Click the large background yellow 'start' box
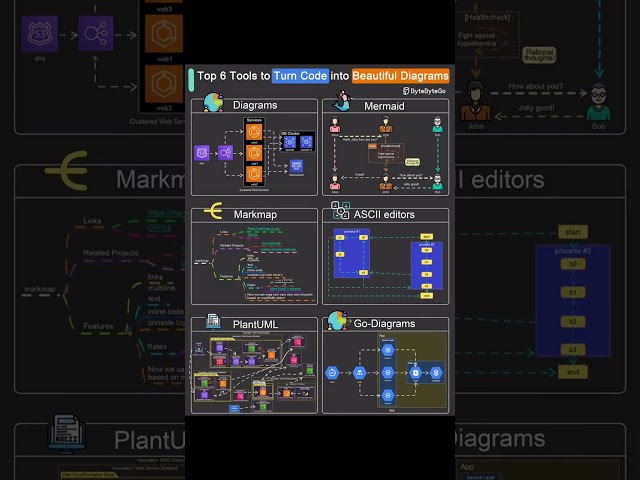The height and width of the screenshot is (480, 640). pos(573,232)
